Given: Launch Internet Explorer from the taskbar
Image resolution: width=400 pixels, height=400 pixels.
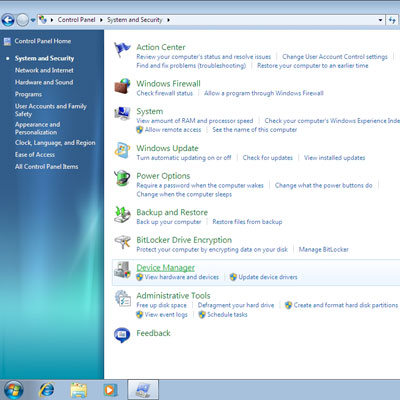Looking at the screenshot, I should pyautogui.click(x=47, y=390).
